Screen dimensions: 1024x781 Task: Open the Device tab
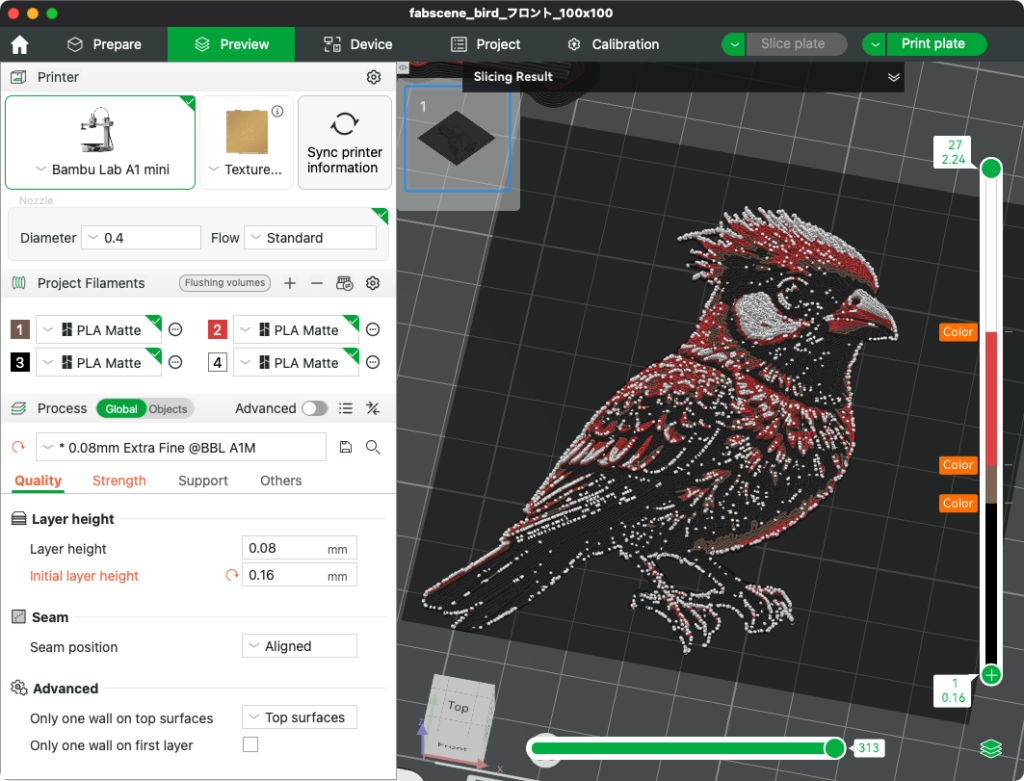click(x=358, y=44)
